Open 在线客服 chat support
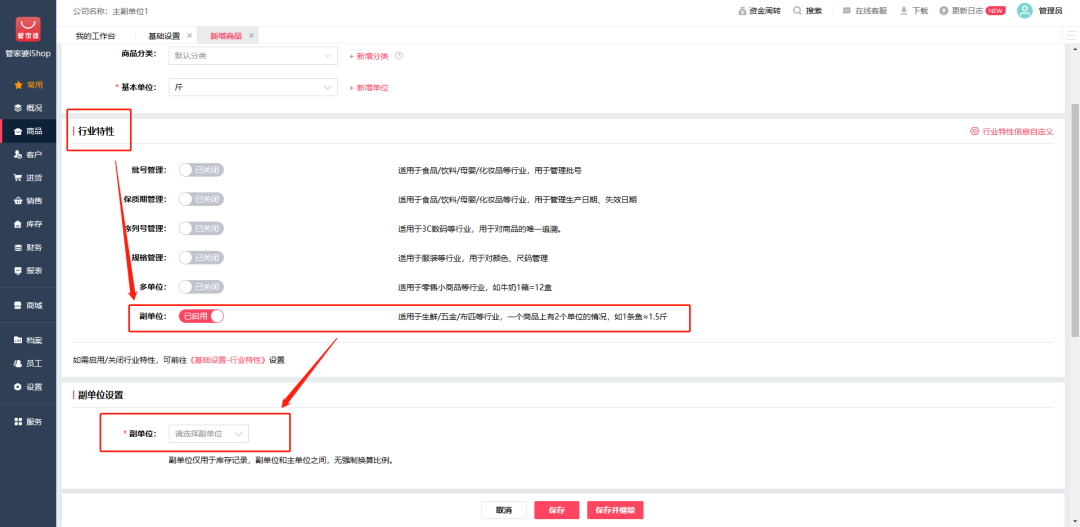Viewport: 1080px width, 527px height. [865, 11]
